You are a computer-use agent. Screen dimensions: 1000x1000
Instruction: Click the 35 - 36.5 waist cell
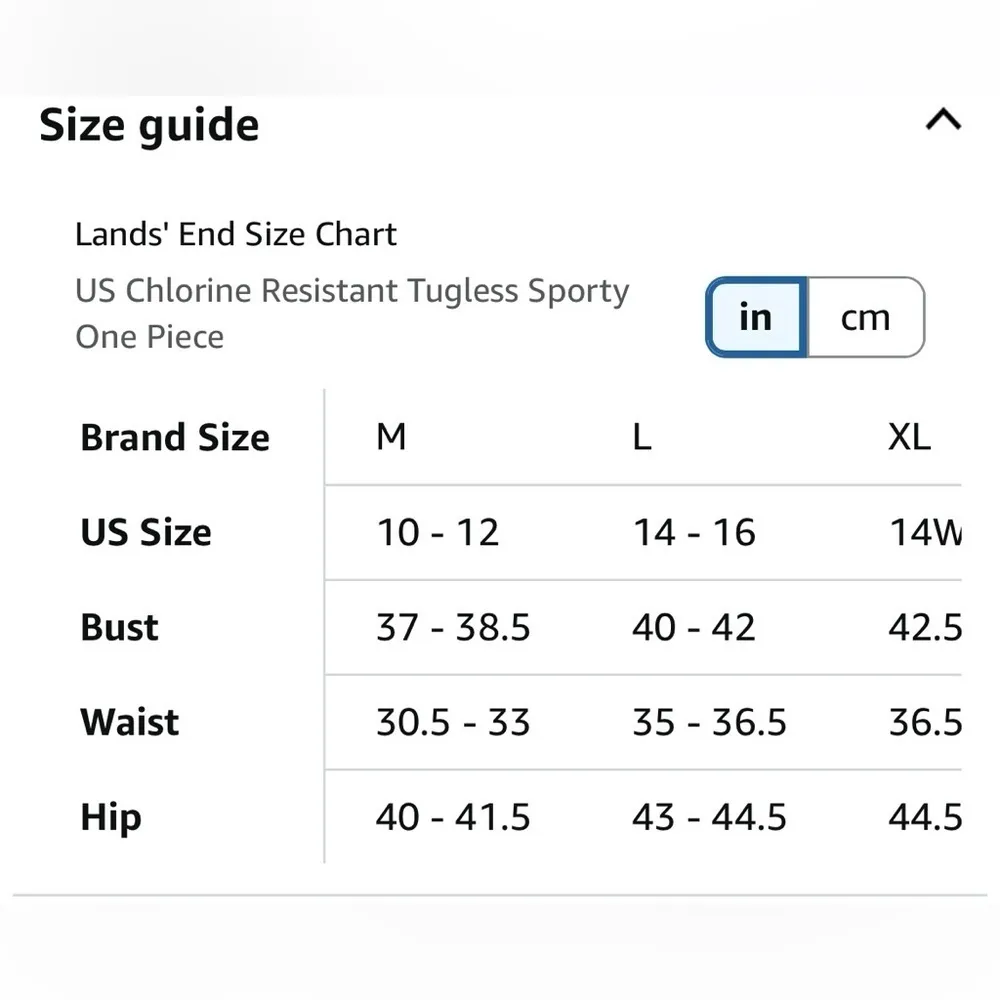click(x=709, y=722)
